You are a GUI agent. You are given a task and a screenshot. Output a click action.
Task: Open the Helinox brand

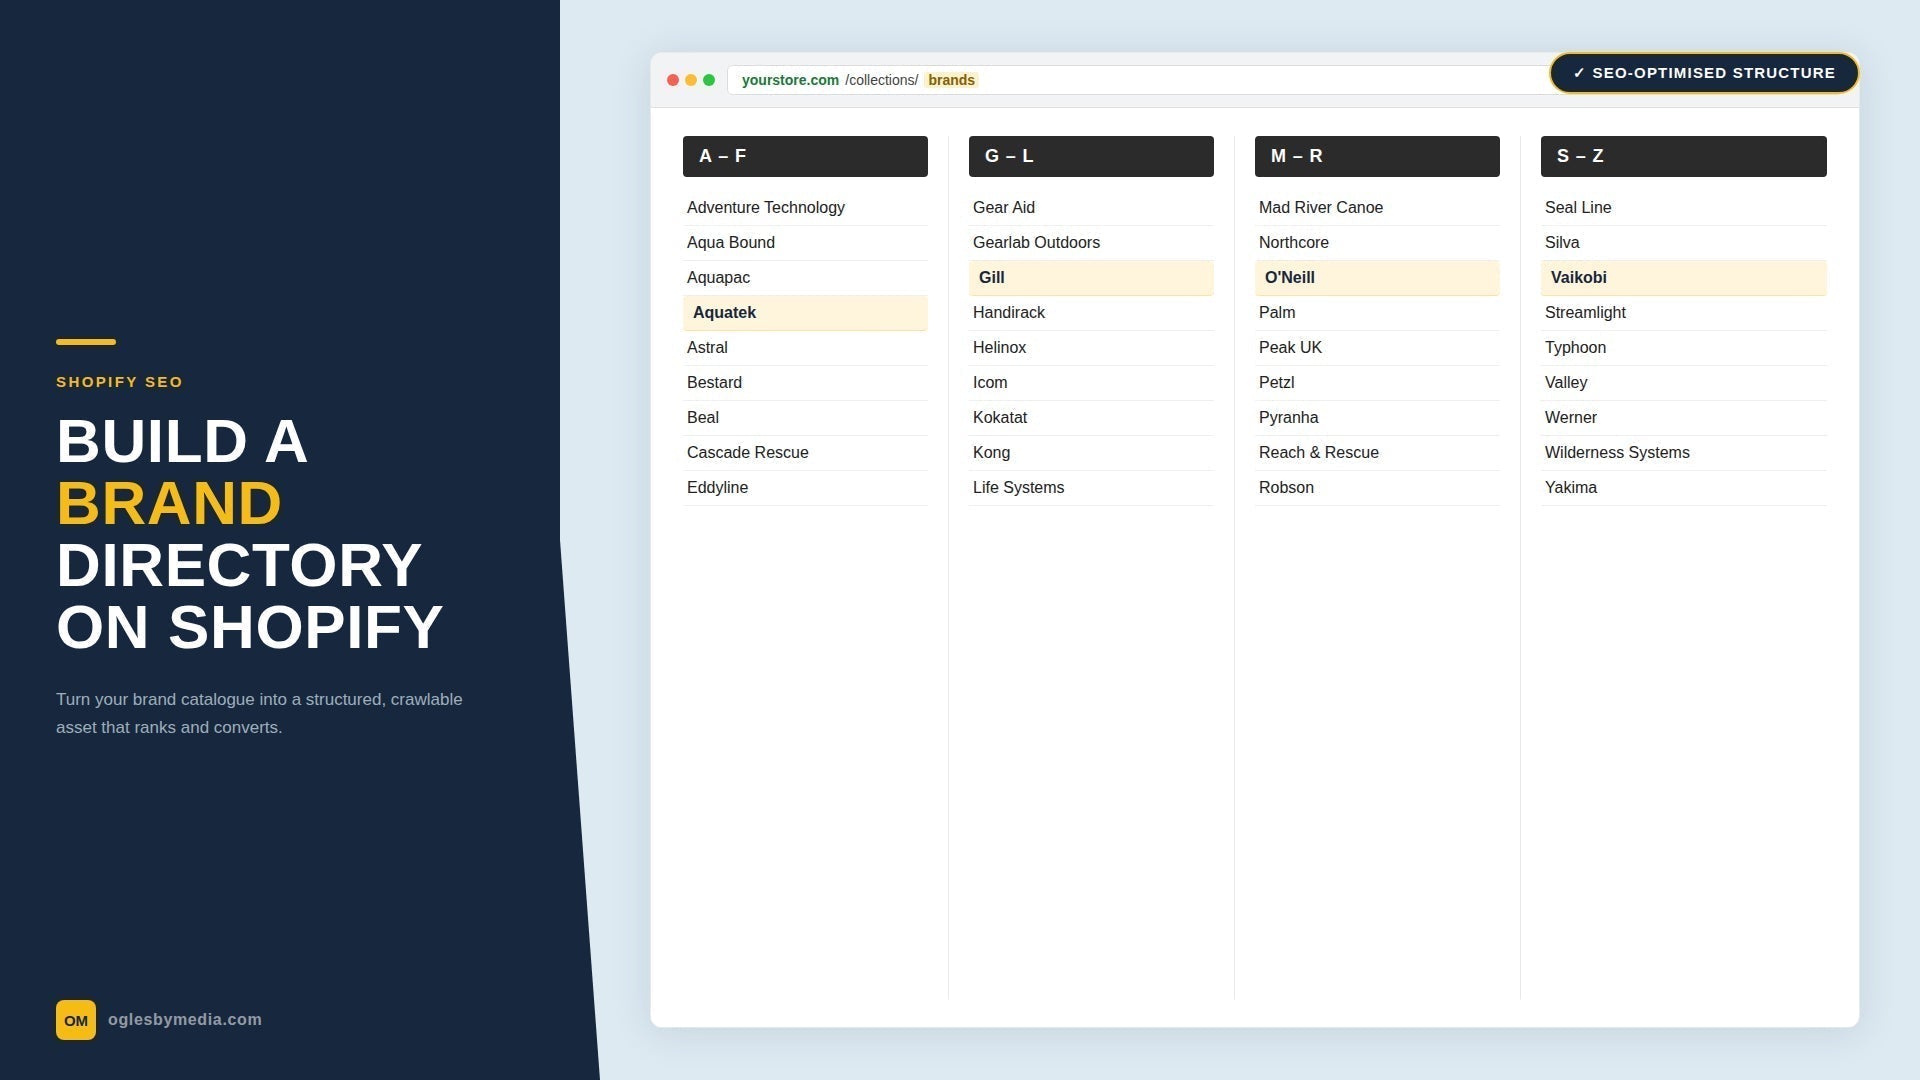(x=1091, y=348)
